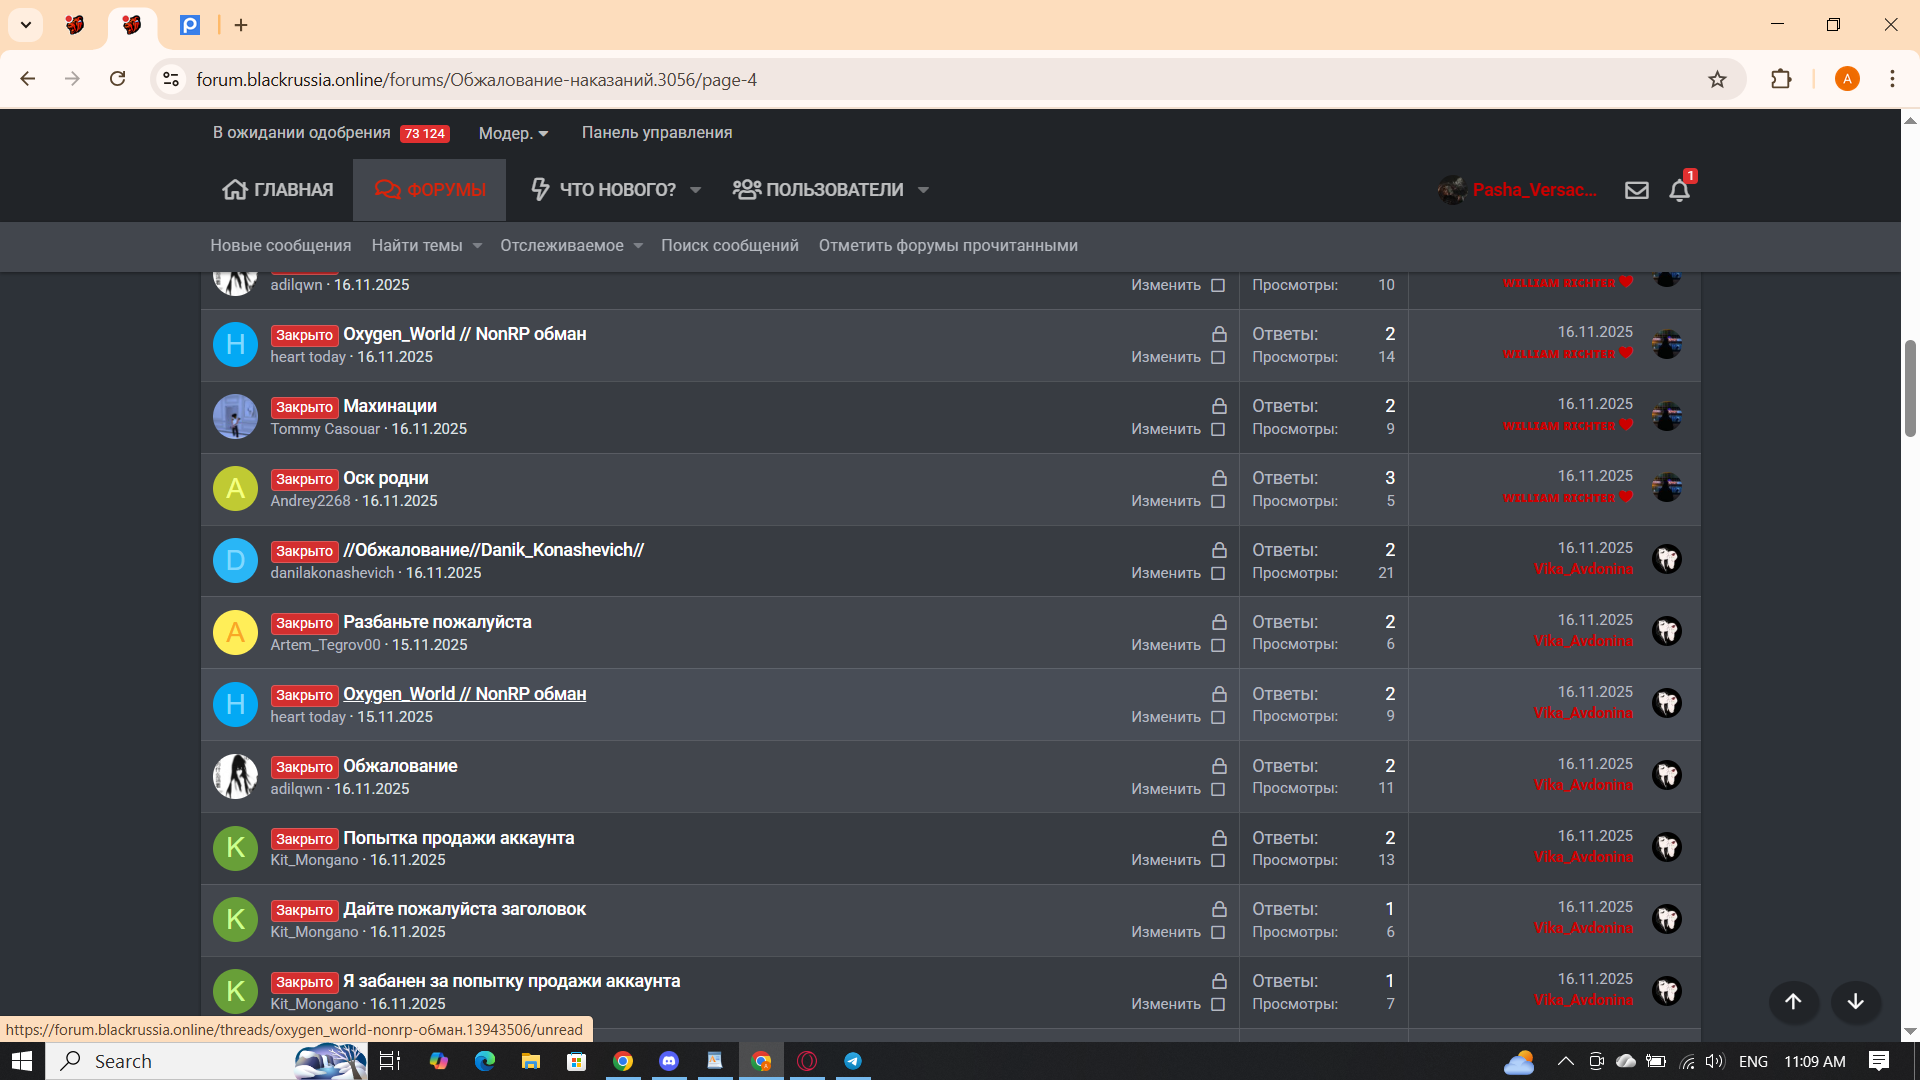1920x1080 pixels.
Task: Click Отметить форумы прочитанными link
Action: pyautogui.click(x=947, y=246)
